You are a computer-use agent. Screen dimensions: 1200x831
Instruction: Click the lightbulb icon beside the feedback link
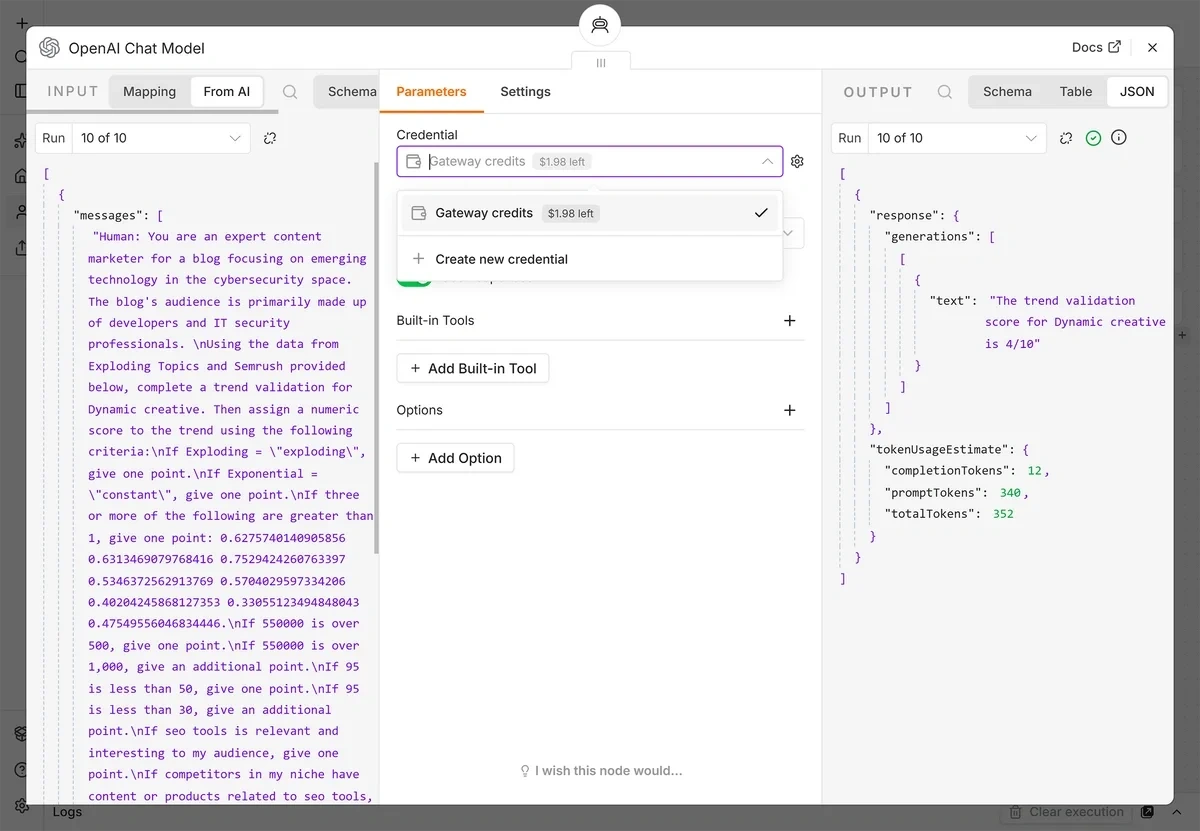[525, 771]
